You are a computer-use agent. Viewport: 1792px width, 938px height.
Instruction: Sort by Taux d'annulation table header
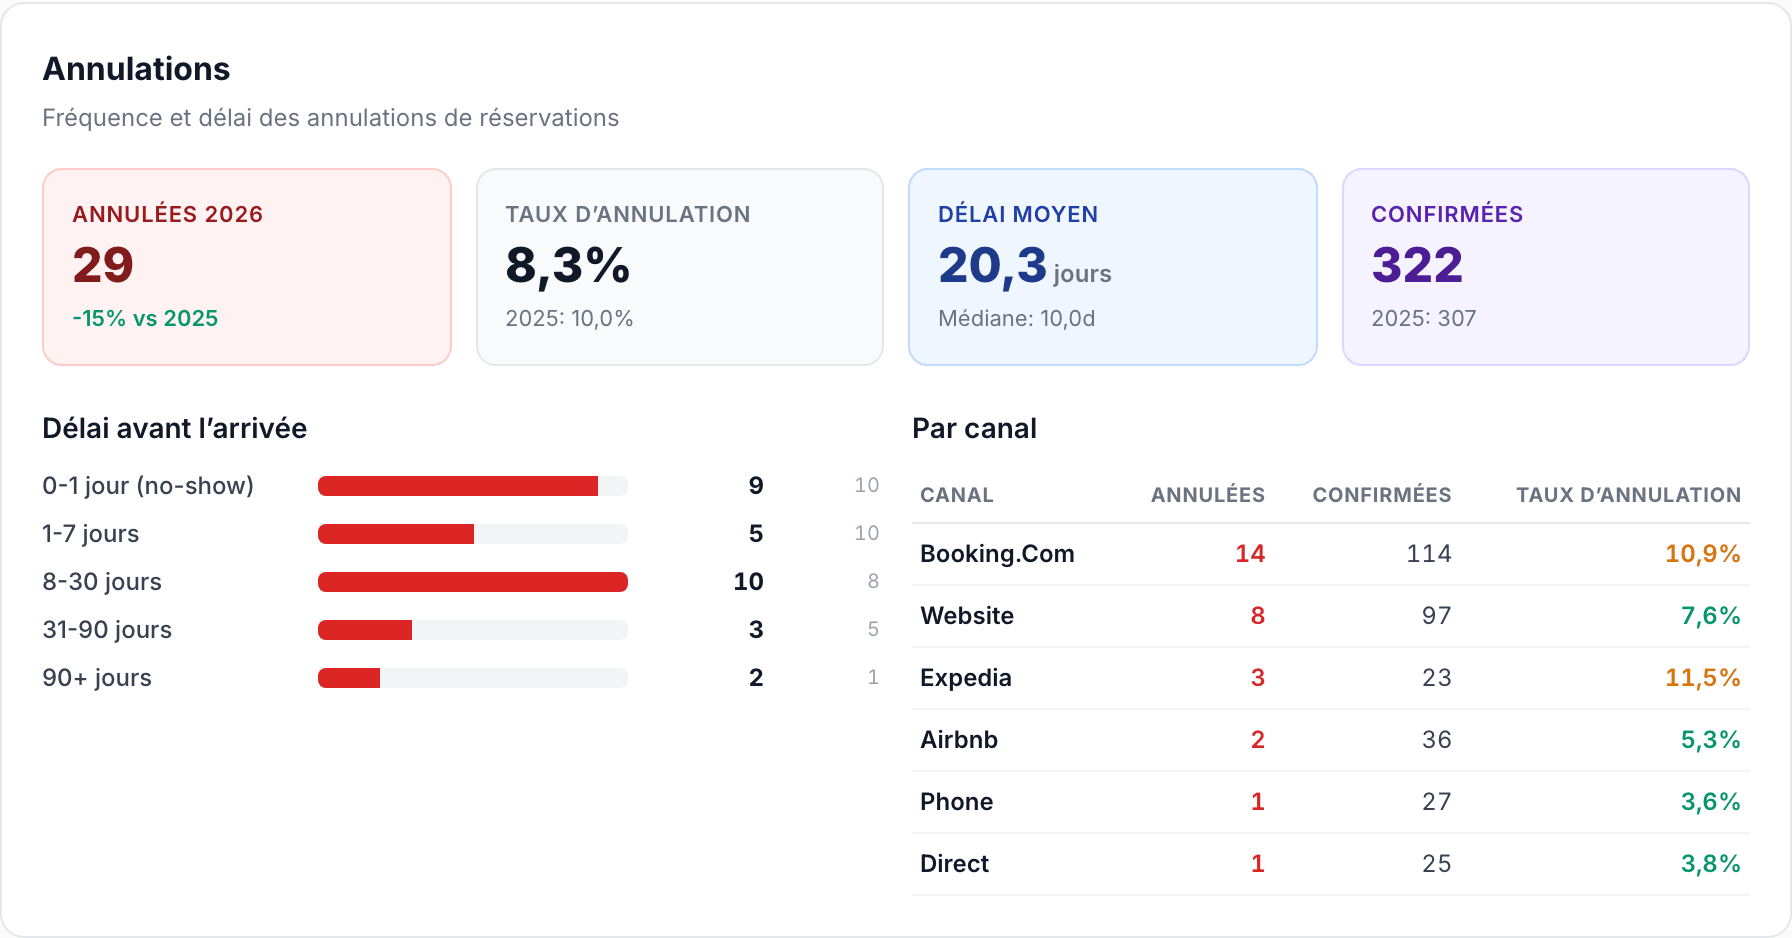[x=1628, y=495]
